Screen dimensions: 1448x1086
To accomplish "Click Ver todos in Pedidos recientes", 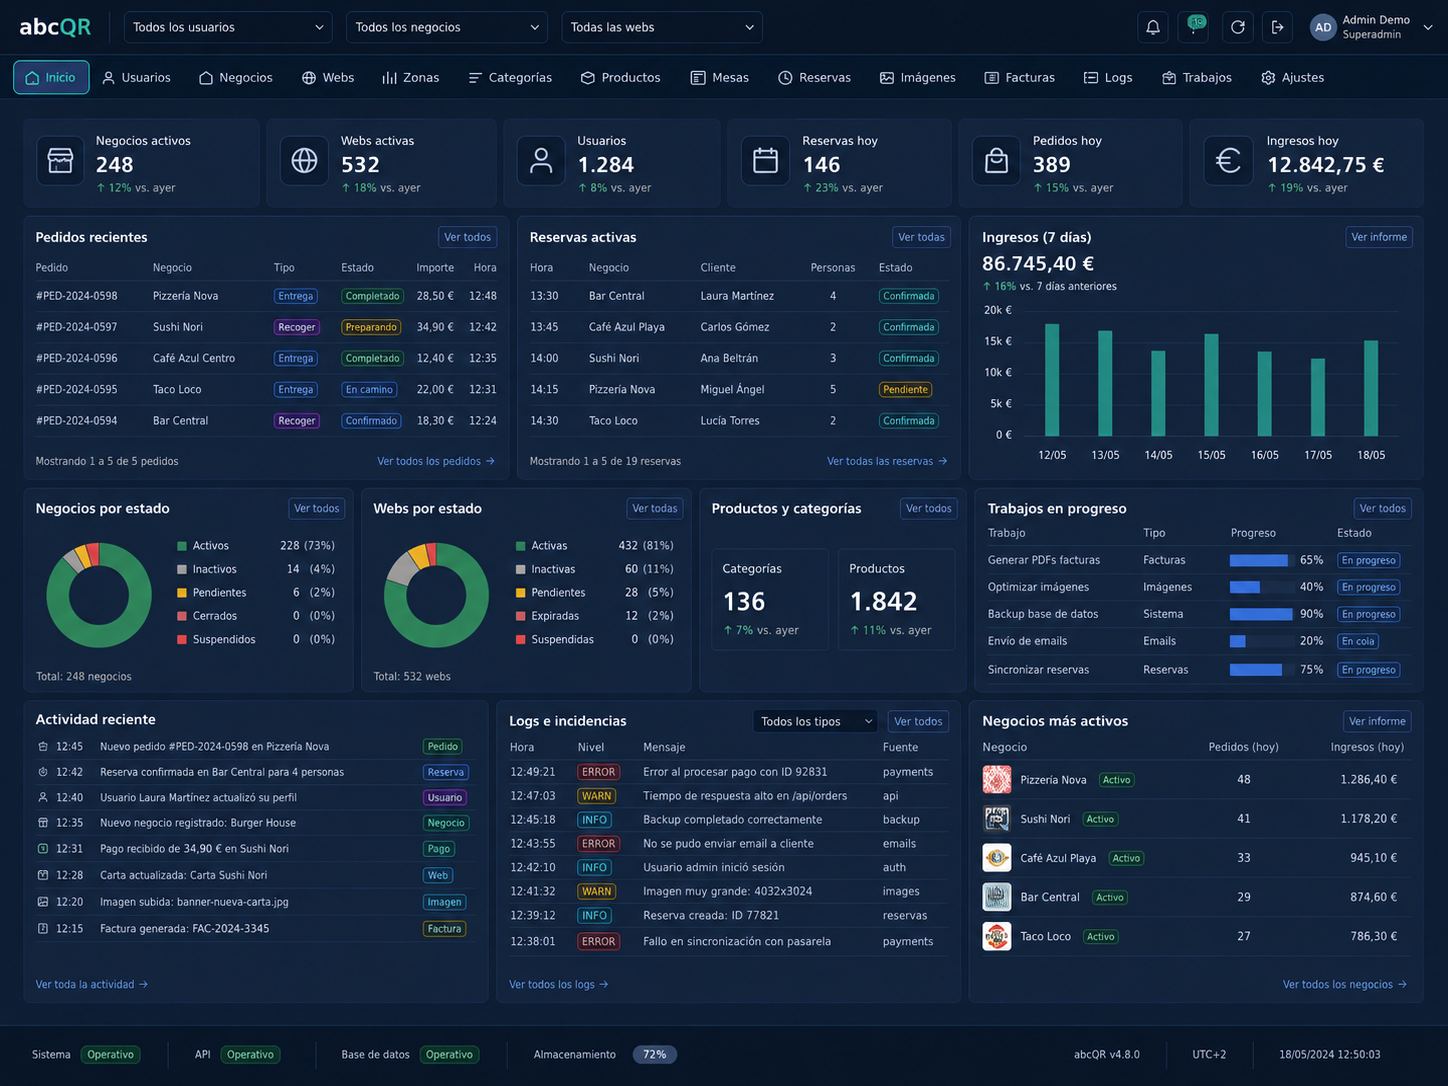I will pyautogui.click(x=467, y=237).
